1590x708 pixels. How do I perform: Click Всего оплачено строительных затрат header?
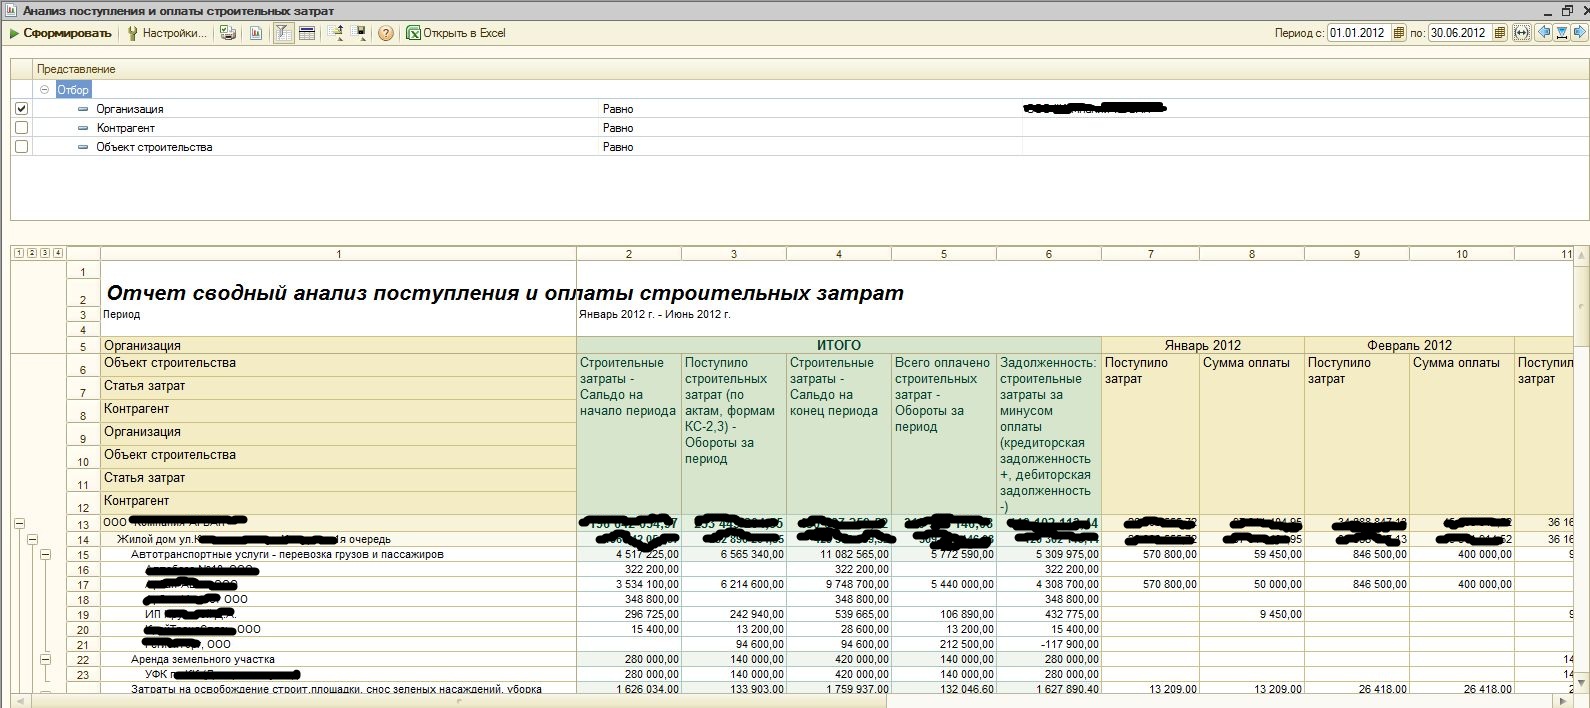tap(944, 434)
